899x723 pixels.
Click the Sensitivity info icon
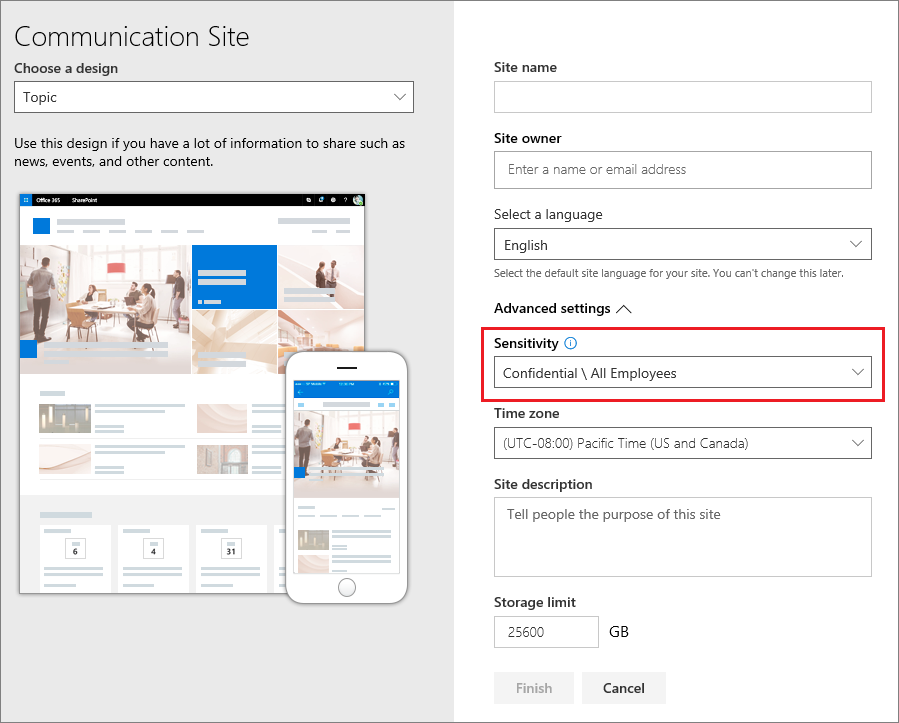pos(569,343)
